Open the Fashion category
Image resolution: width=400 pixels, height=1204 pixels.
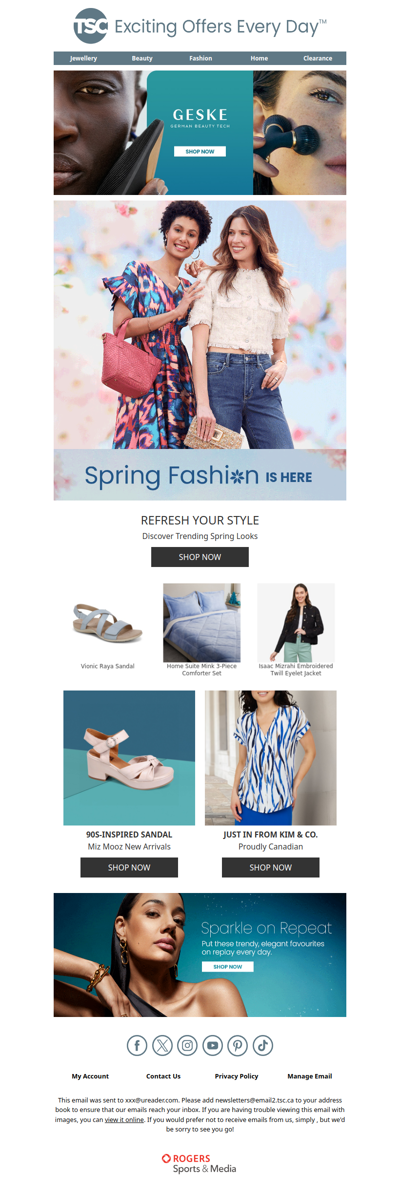click(201, 59)
